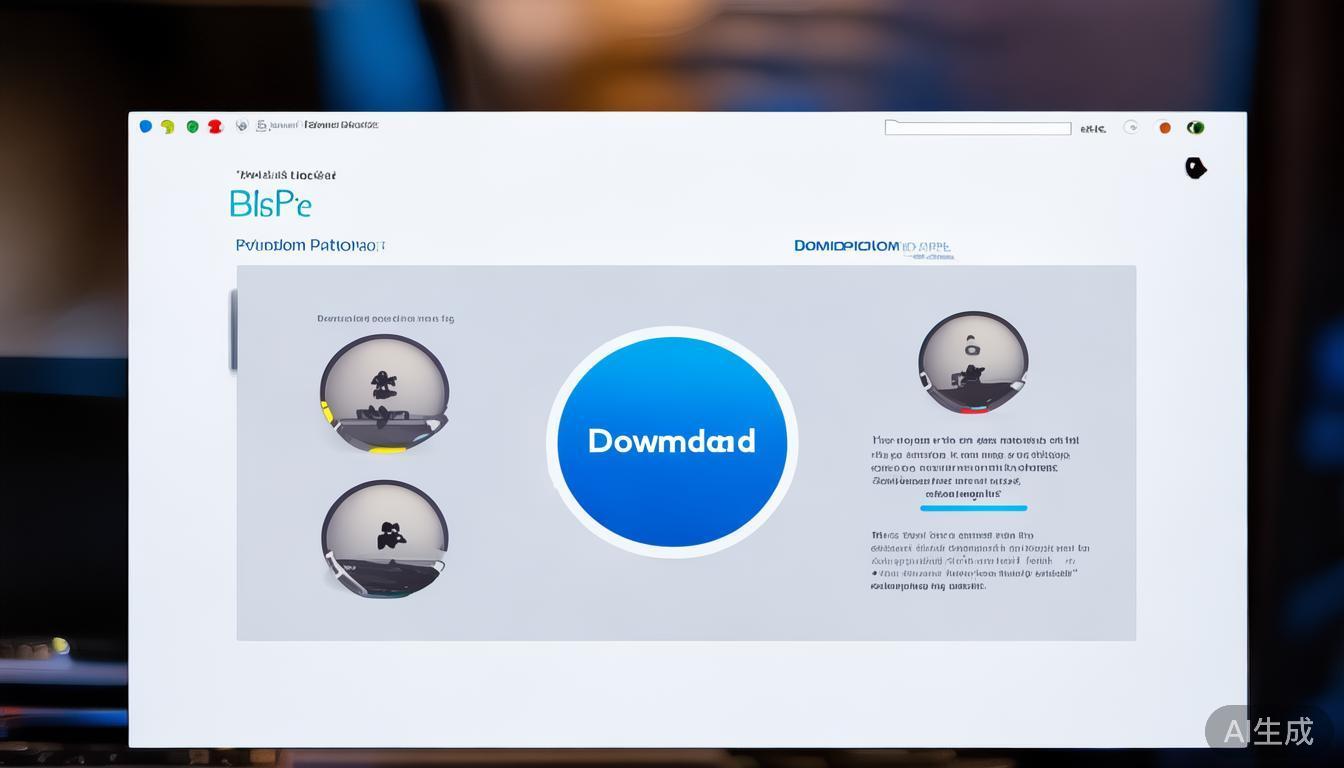Image resolution: width=1344 pixels, height=768 pixels.
Task: Click the red dot in the title bar
Action: click(215, 127)
